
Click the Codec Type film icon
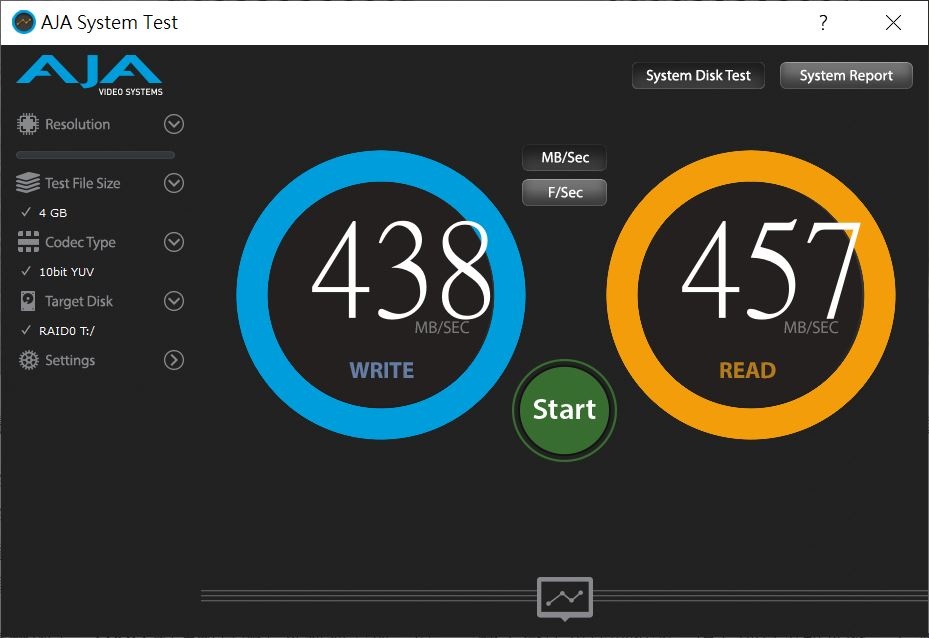28,242
